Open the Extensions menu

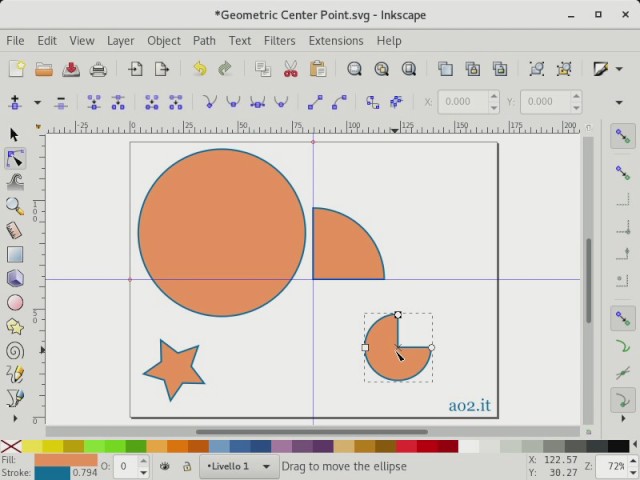336,41
